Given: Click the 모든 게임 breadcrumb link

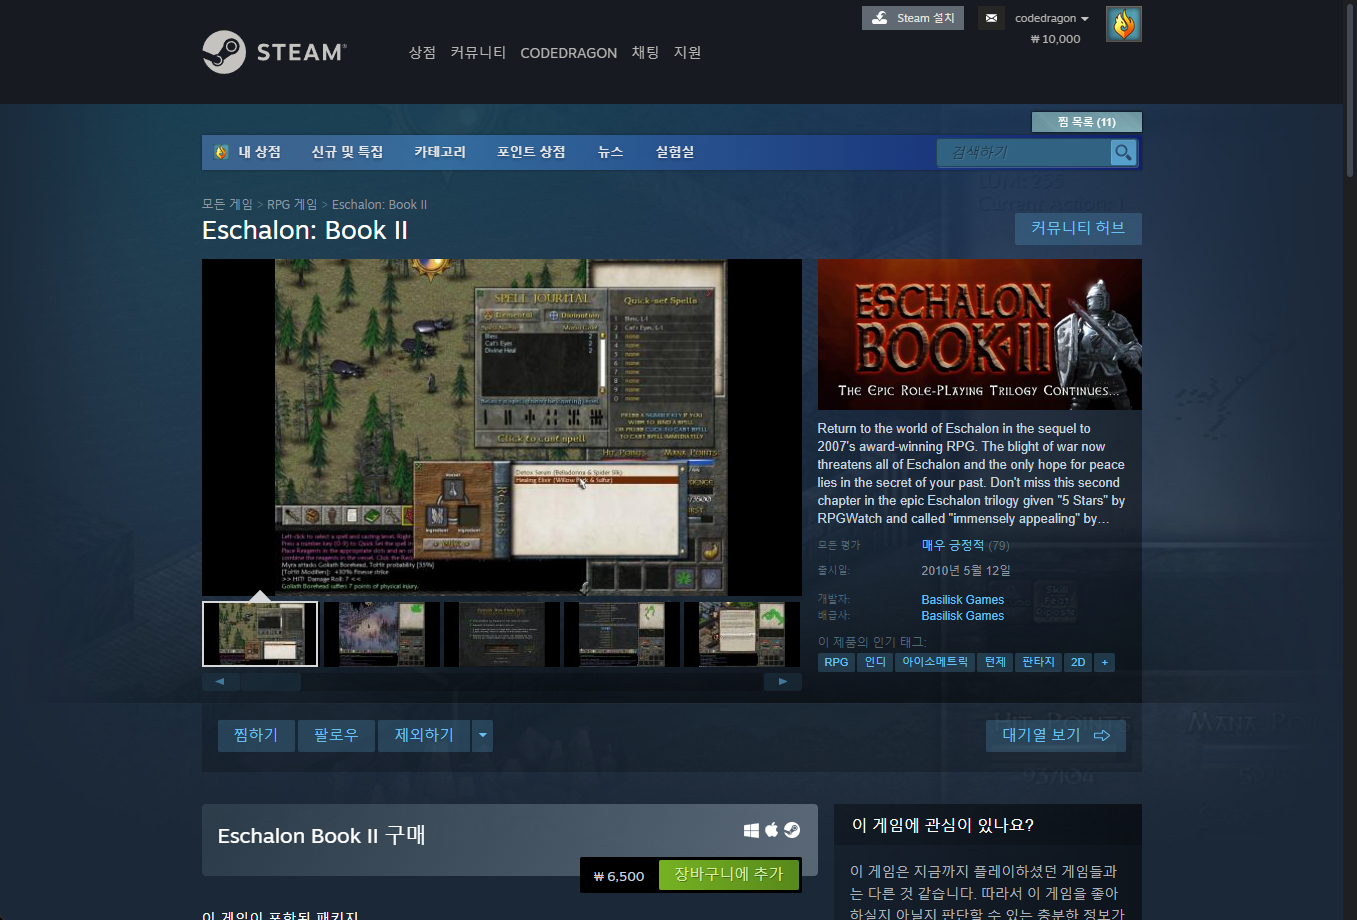Looking at the screenshot, I should [227, 204].
